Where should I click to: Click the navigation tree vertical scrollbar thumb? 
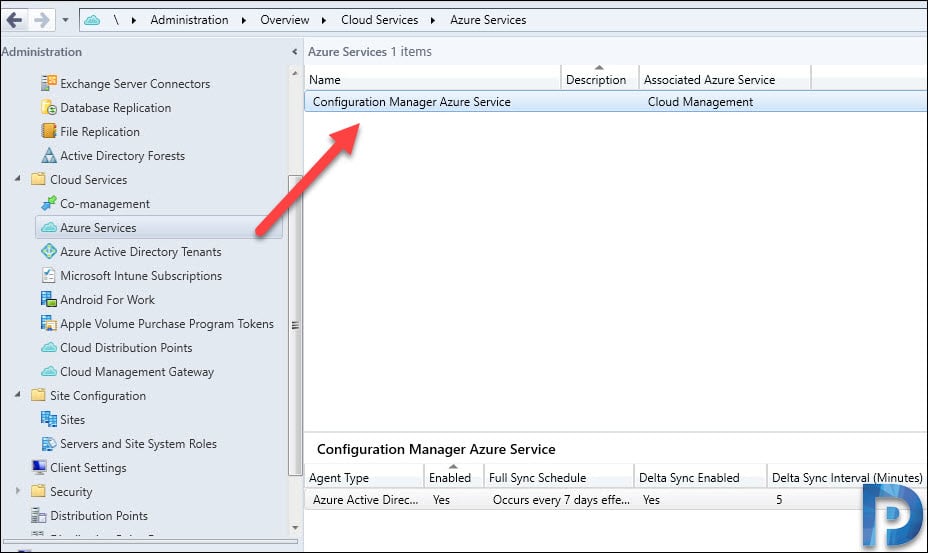pos(295,325)
